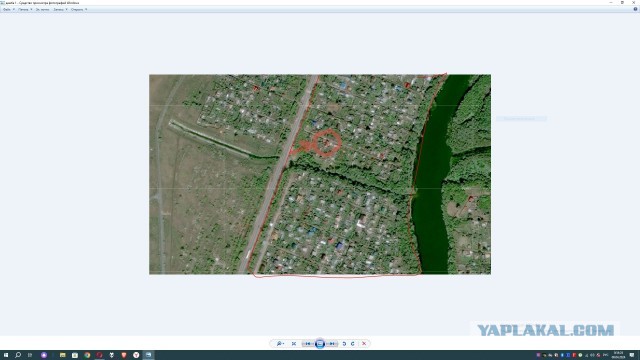Expand the Открыть menu dropdown arrow

[x=86, y=9]
